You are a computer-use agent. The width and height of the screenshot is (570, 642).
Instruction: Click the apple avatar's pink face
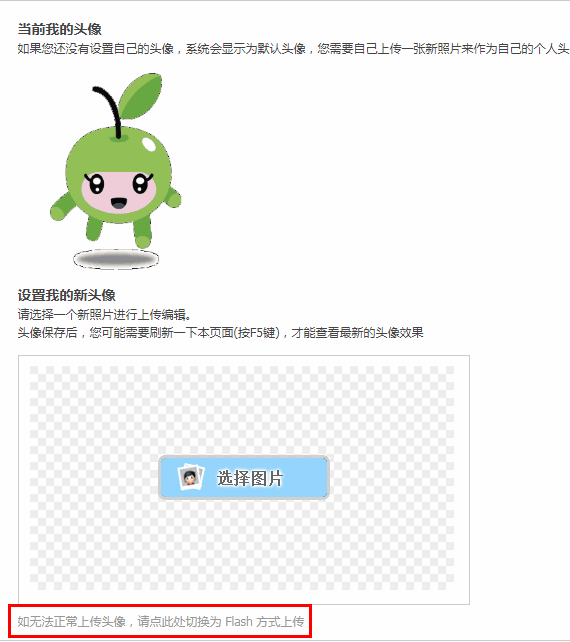point(118,192)
